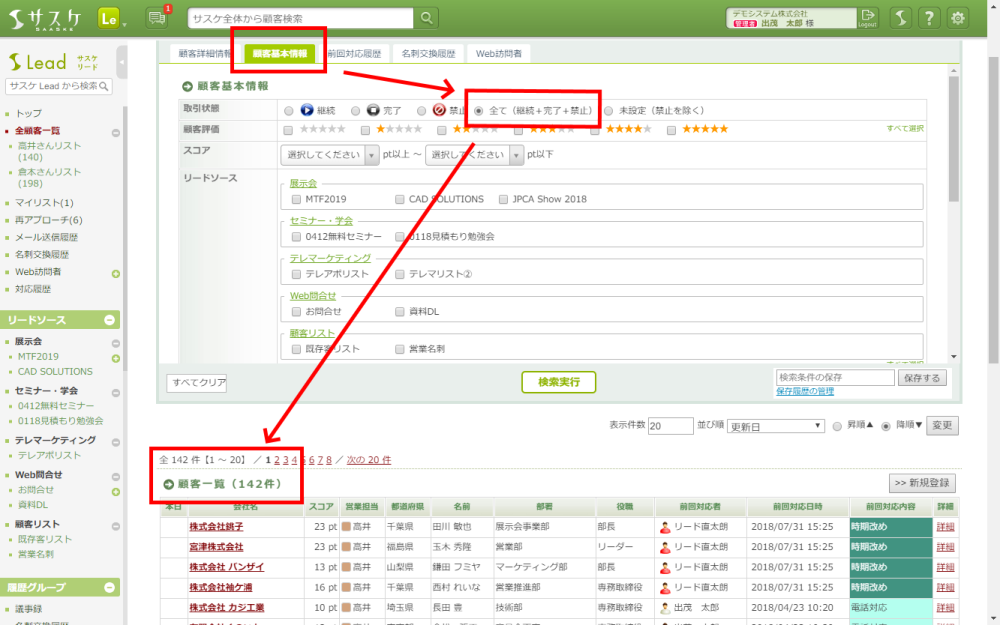Screen dimensions: 1000x625
Task: Open the 株式会社銚子 company link
Action: pos(216,527)
